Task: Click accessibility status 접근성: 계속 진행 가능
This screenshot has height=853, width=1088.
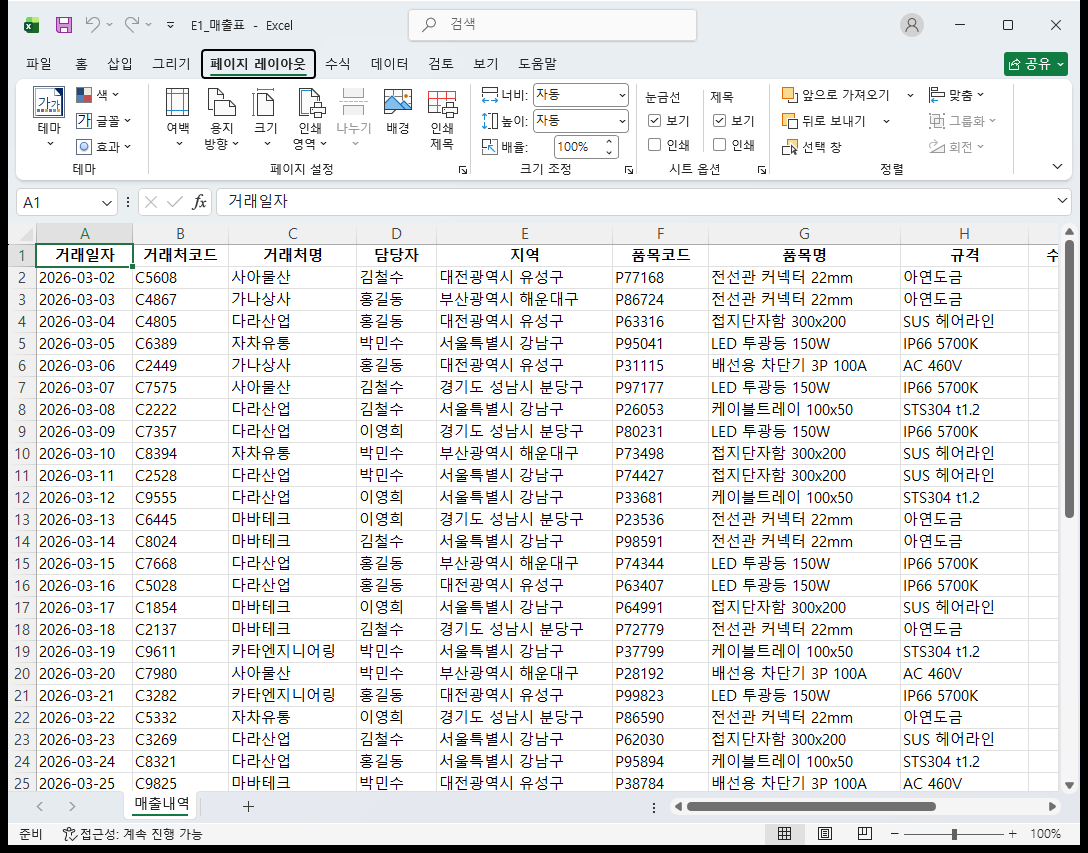Action: tap(132, 834)
